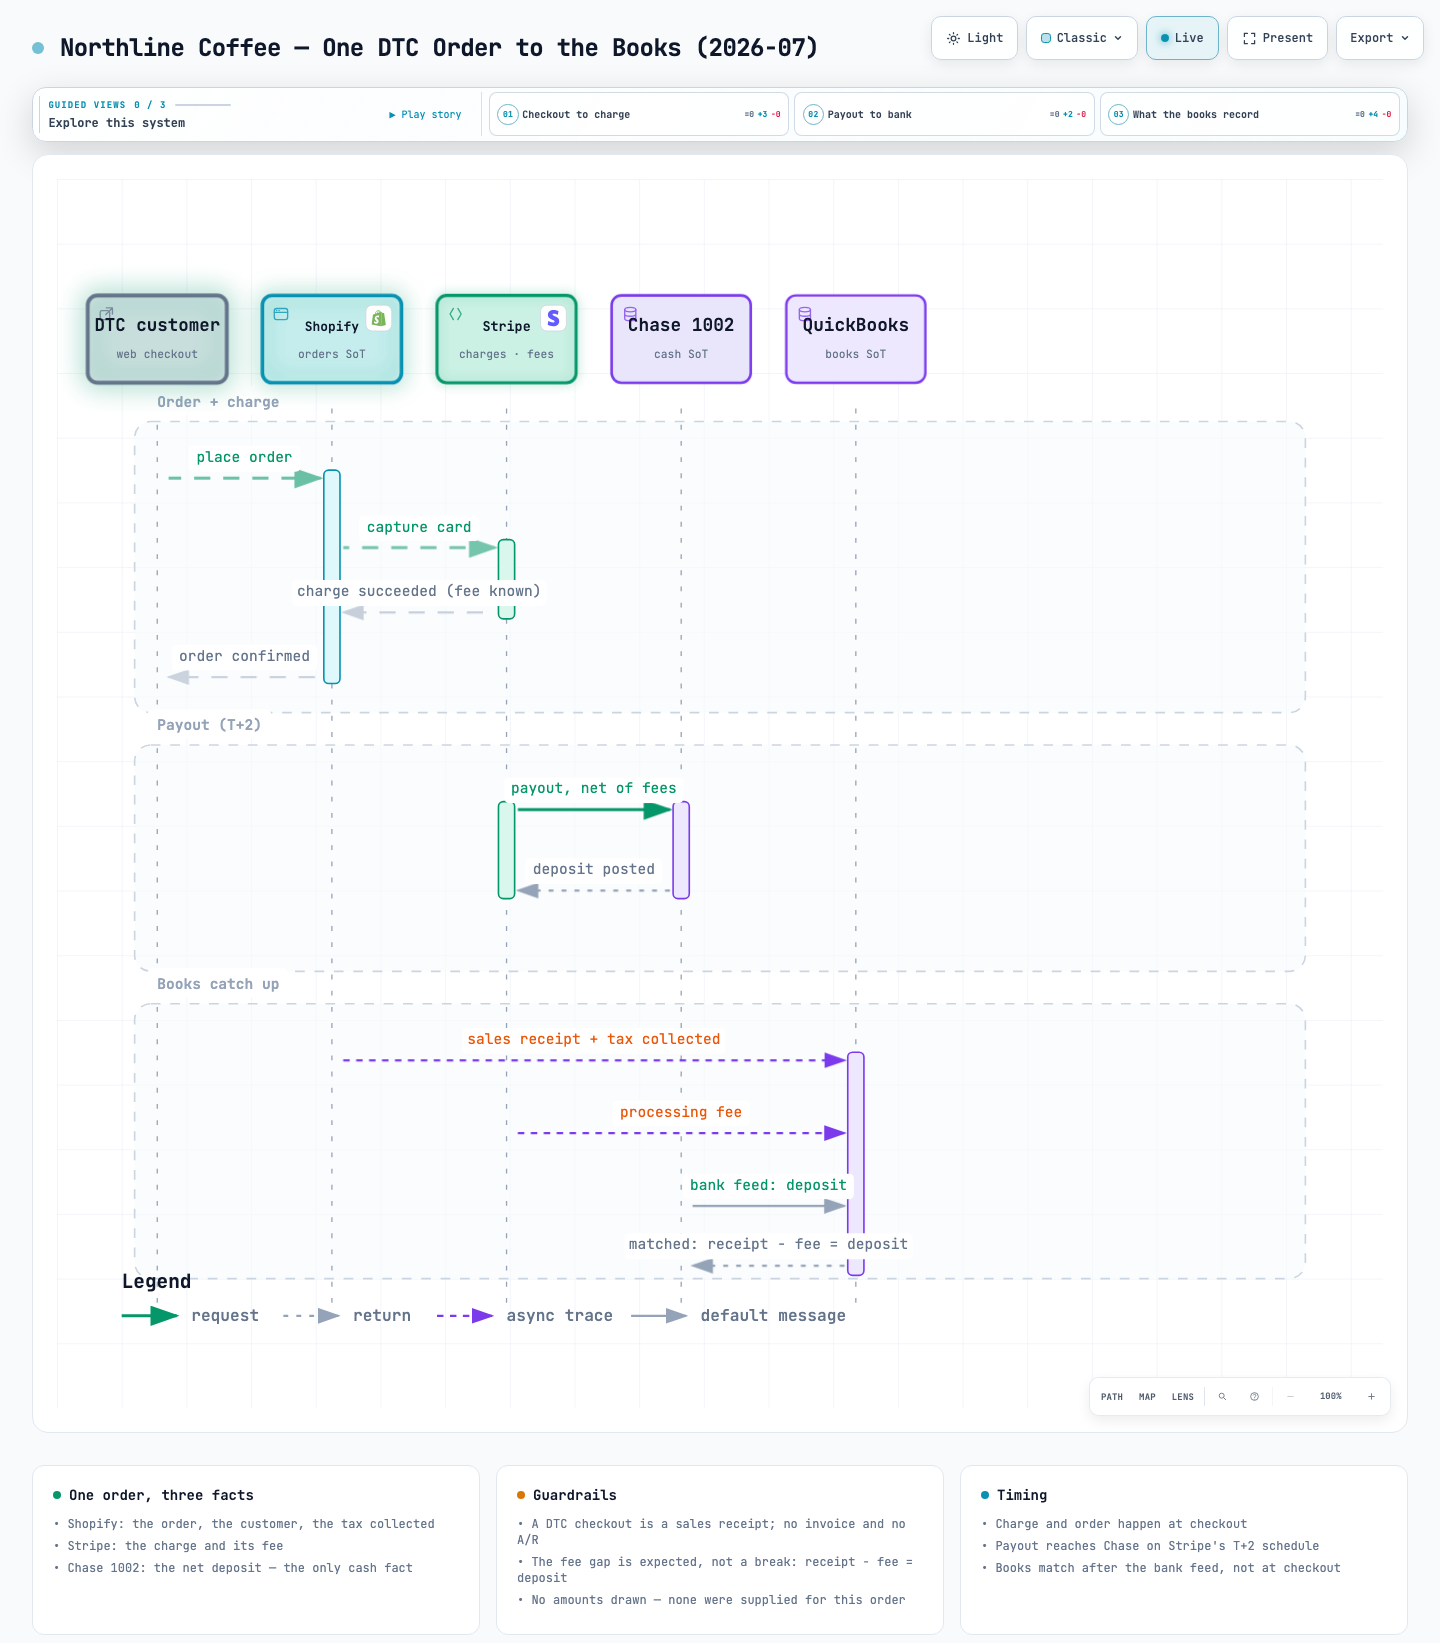Image resolution: width=1440 pixels, height=1643 pixels.
Task: Click the Legend heading
Action: (156, 1281)
